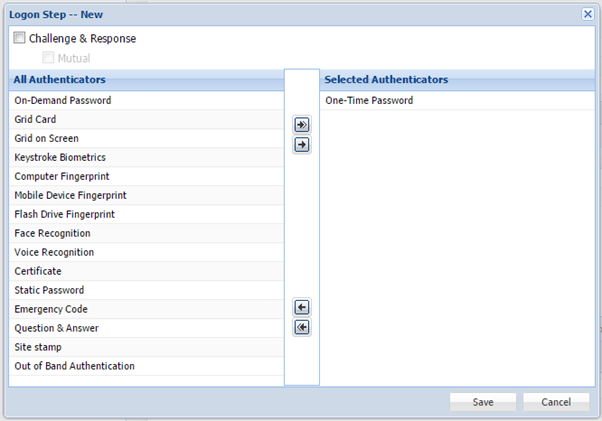Click the remove-all double left arrow button

(x=302, y=327)
